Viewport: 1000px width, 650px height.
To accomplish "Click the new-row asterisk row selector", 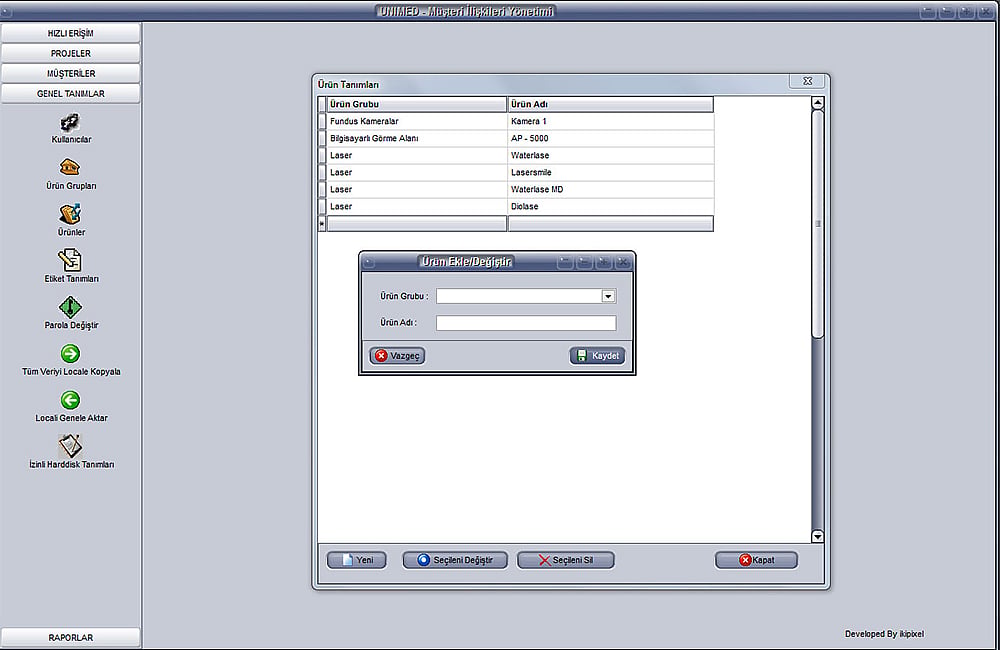I will (x=322, y=224).
